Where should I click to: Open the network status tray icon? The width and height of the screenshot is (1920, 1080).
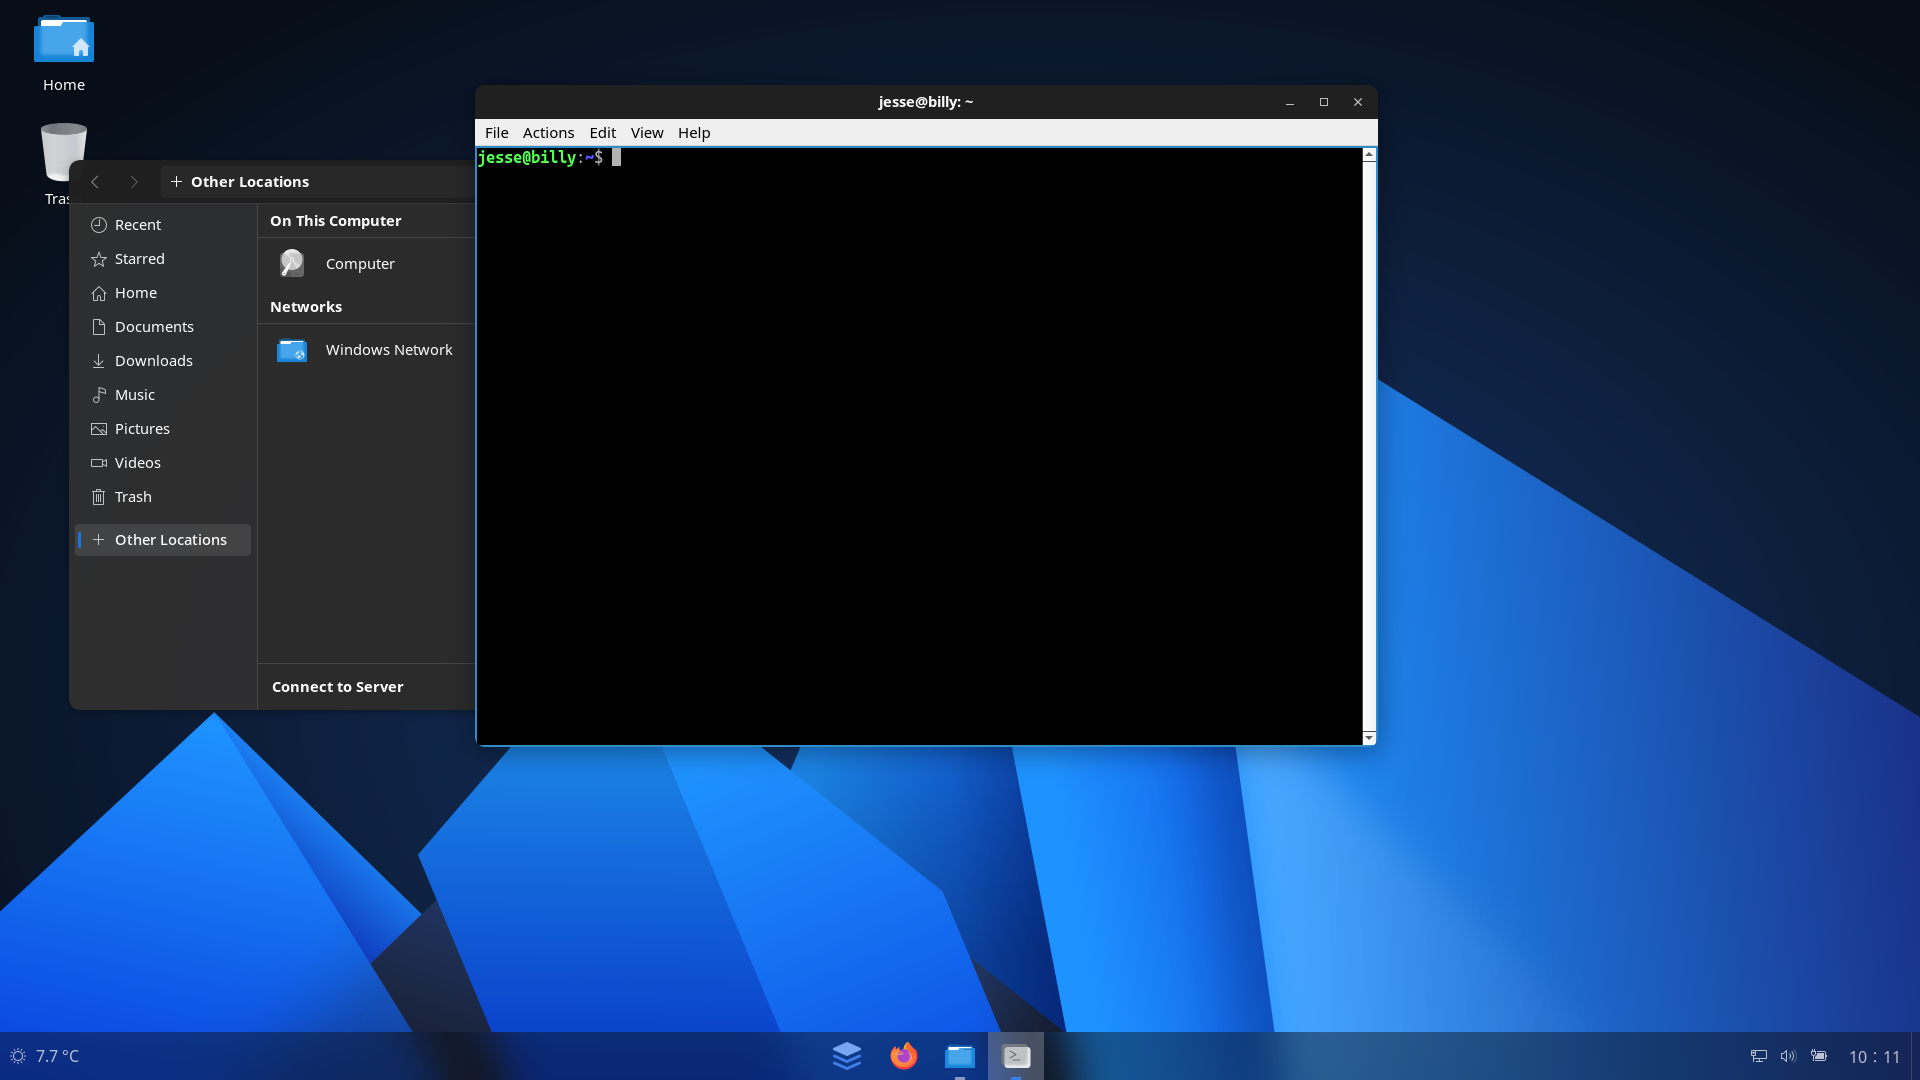click(x=1758, y=1056)
